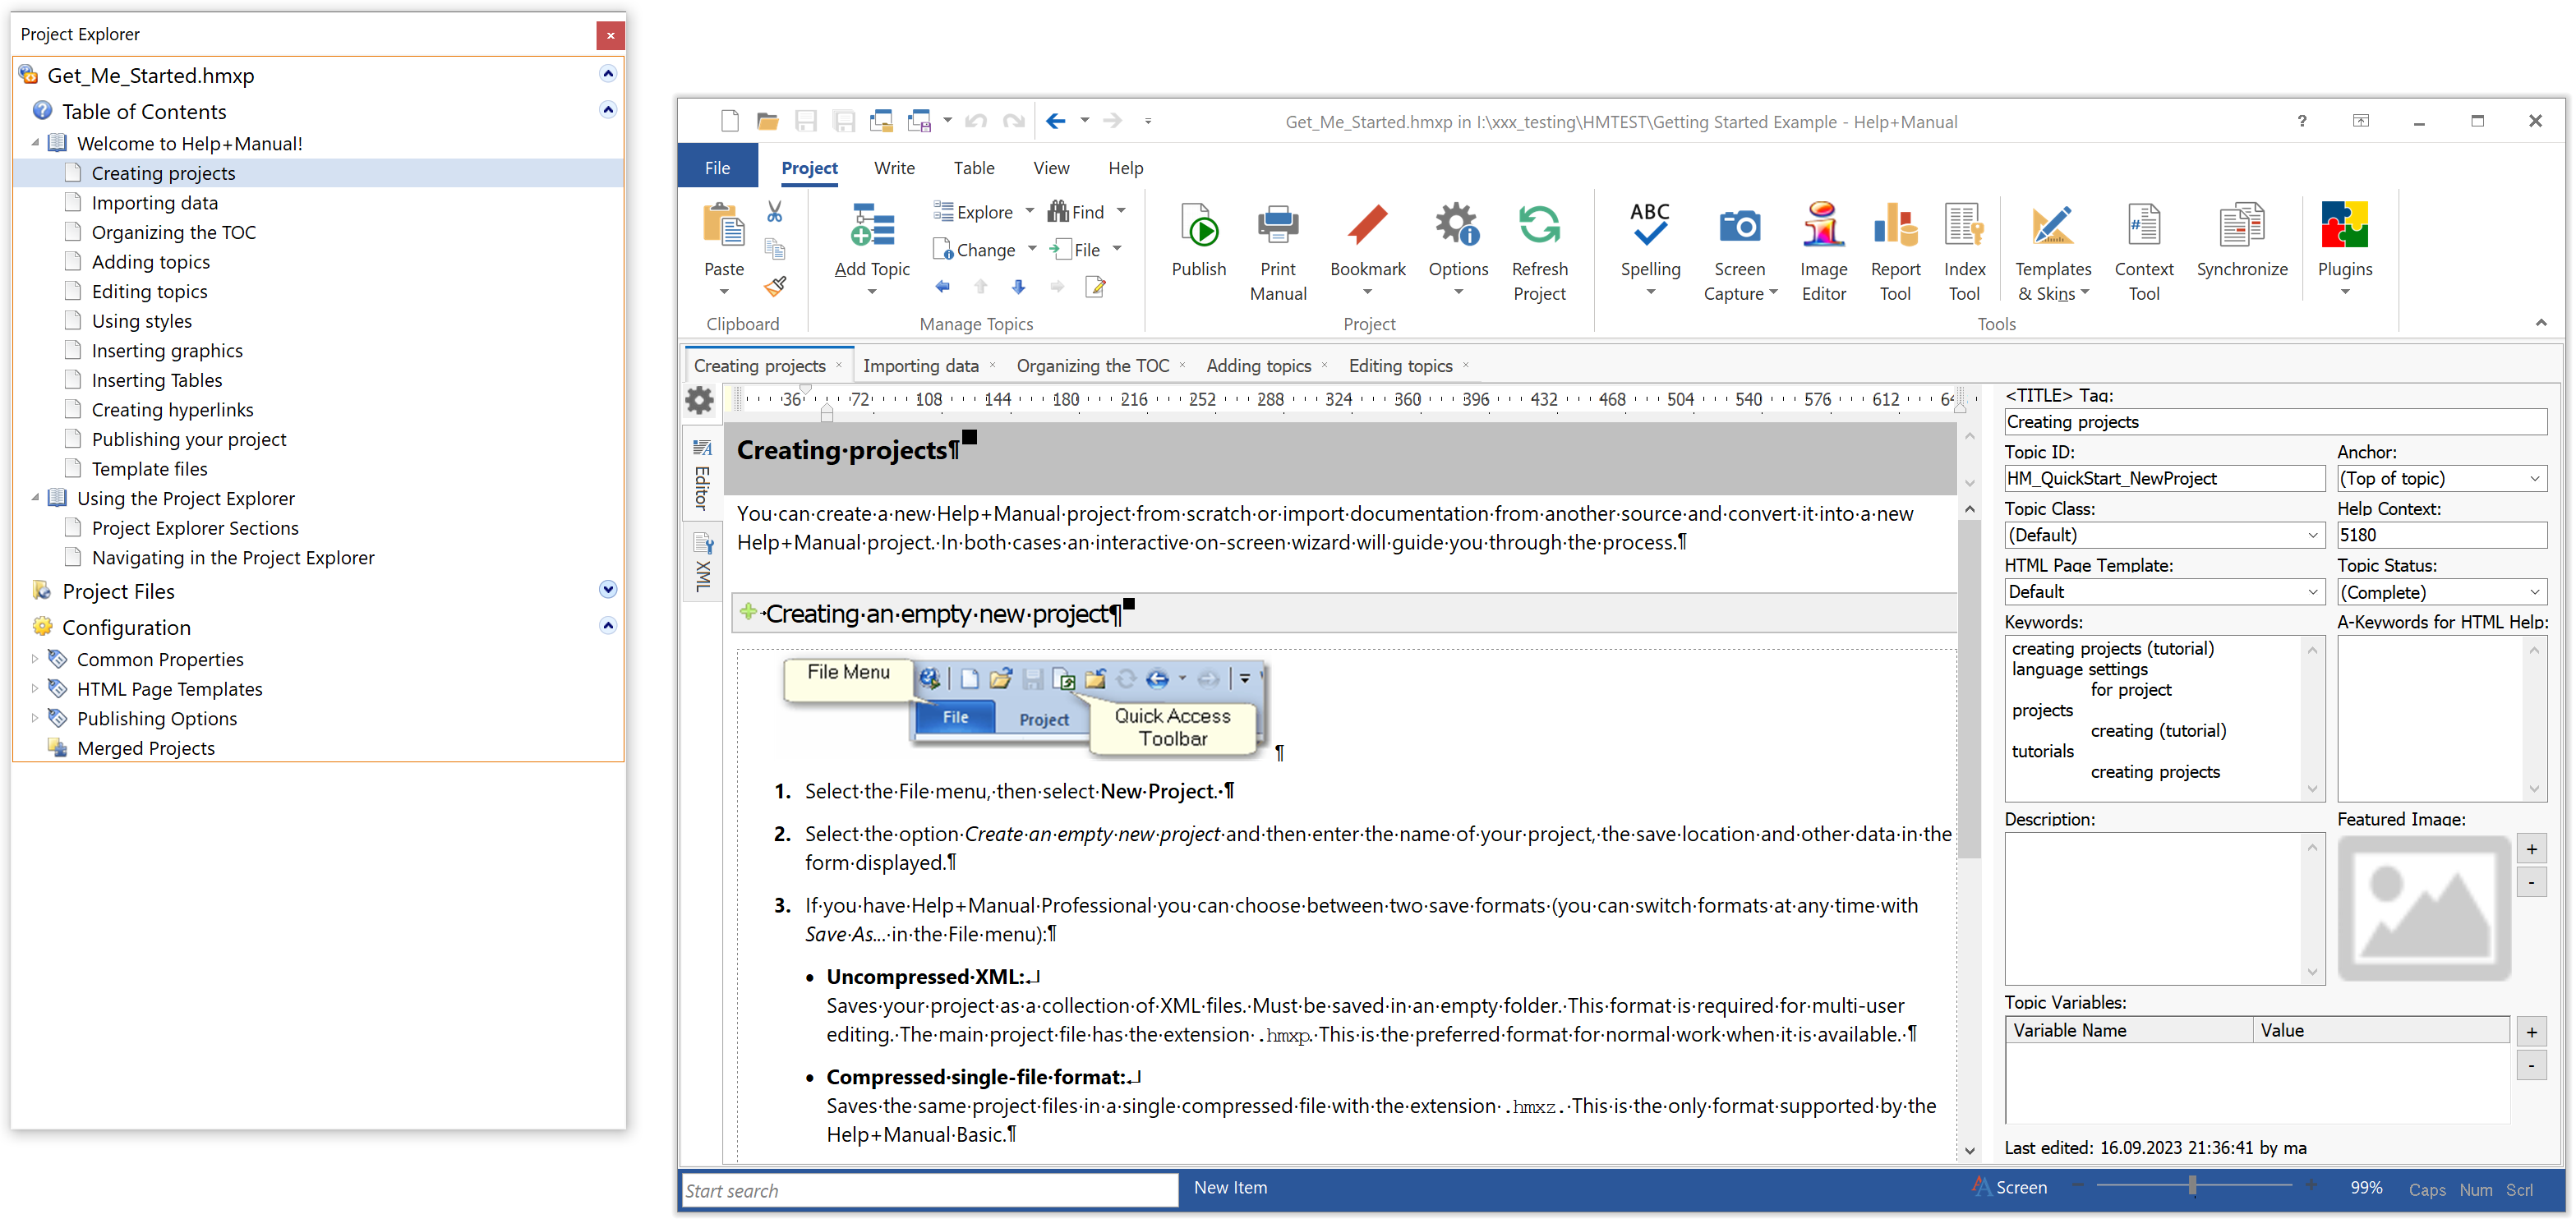Collapse Welcome to Help+Manual! tree node
This screenshot has height=1228, width=2576.
35,143
